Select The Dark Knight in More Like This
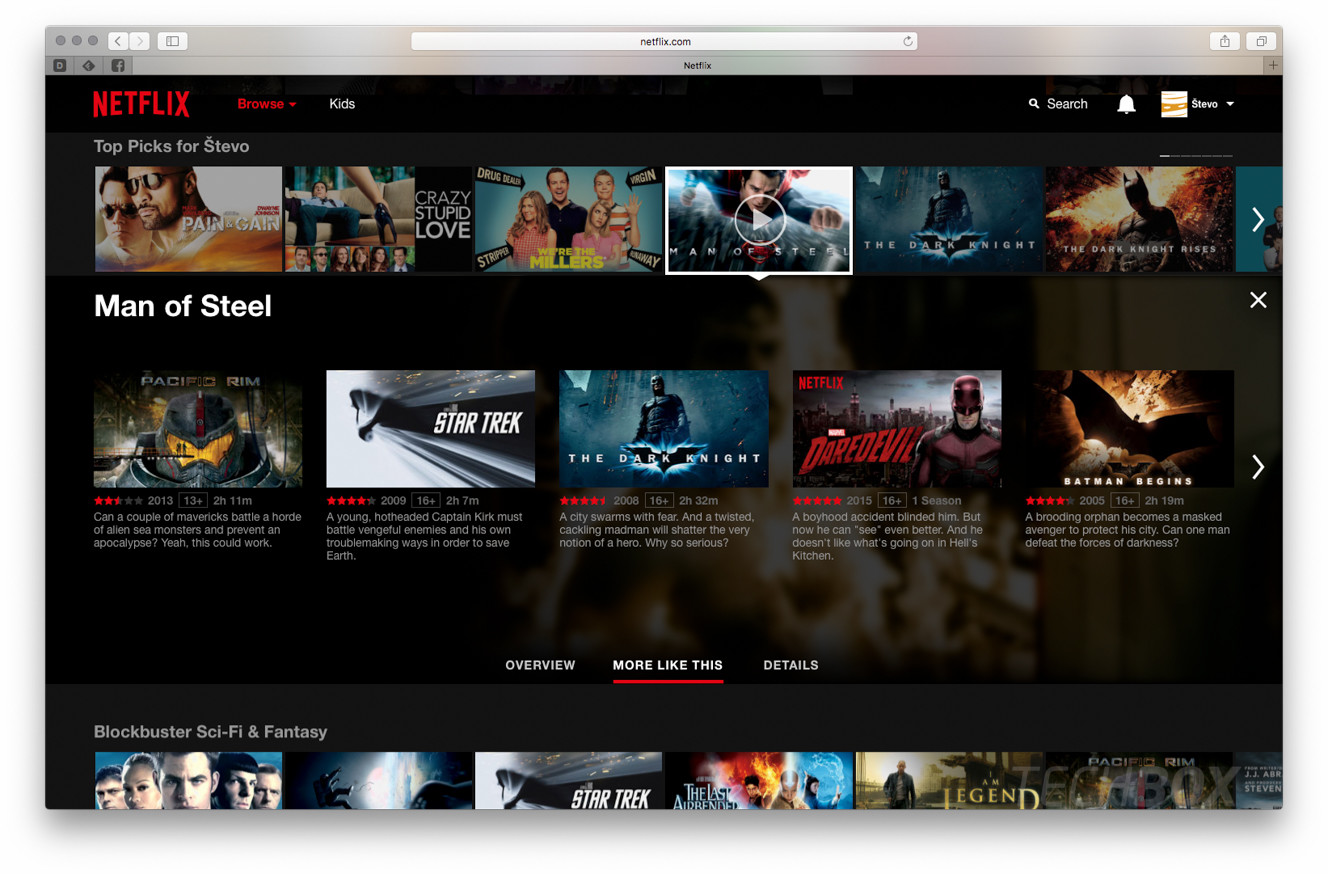The height and width of the screenshot is (874, 1328). coord(664,429)
